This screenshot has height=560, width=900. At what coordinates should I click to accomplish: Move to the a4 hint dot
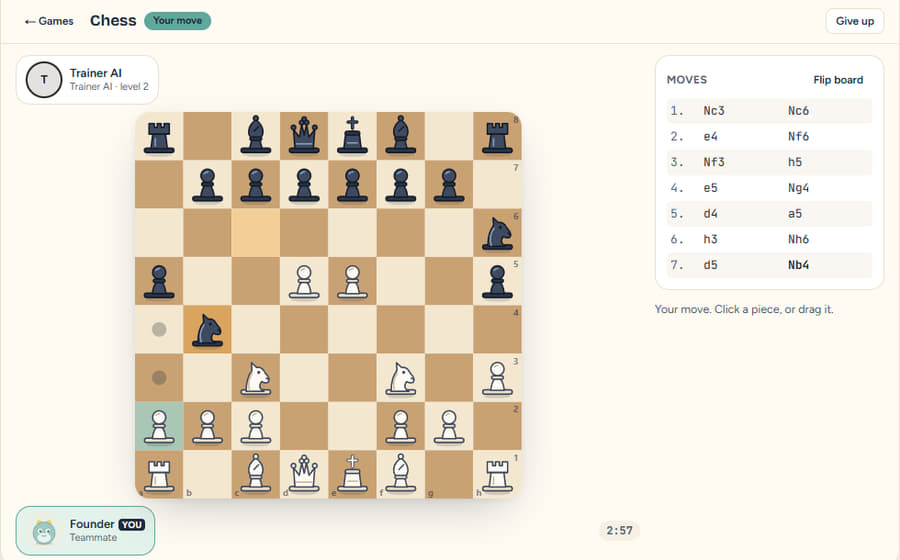pyautogui.click(x=159, y=329)
